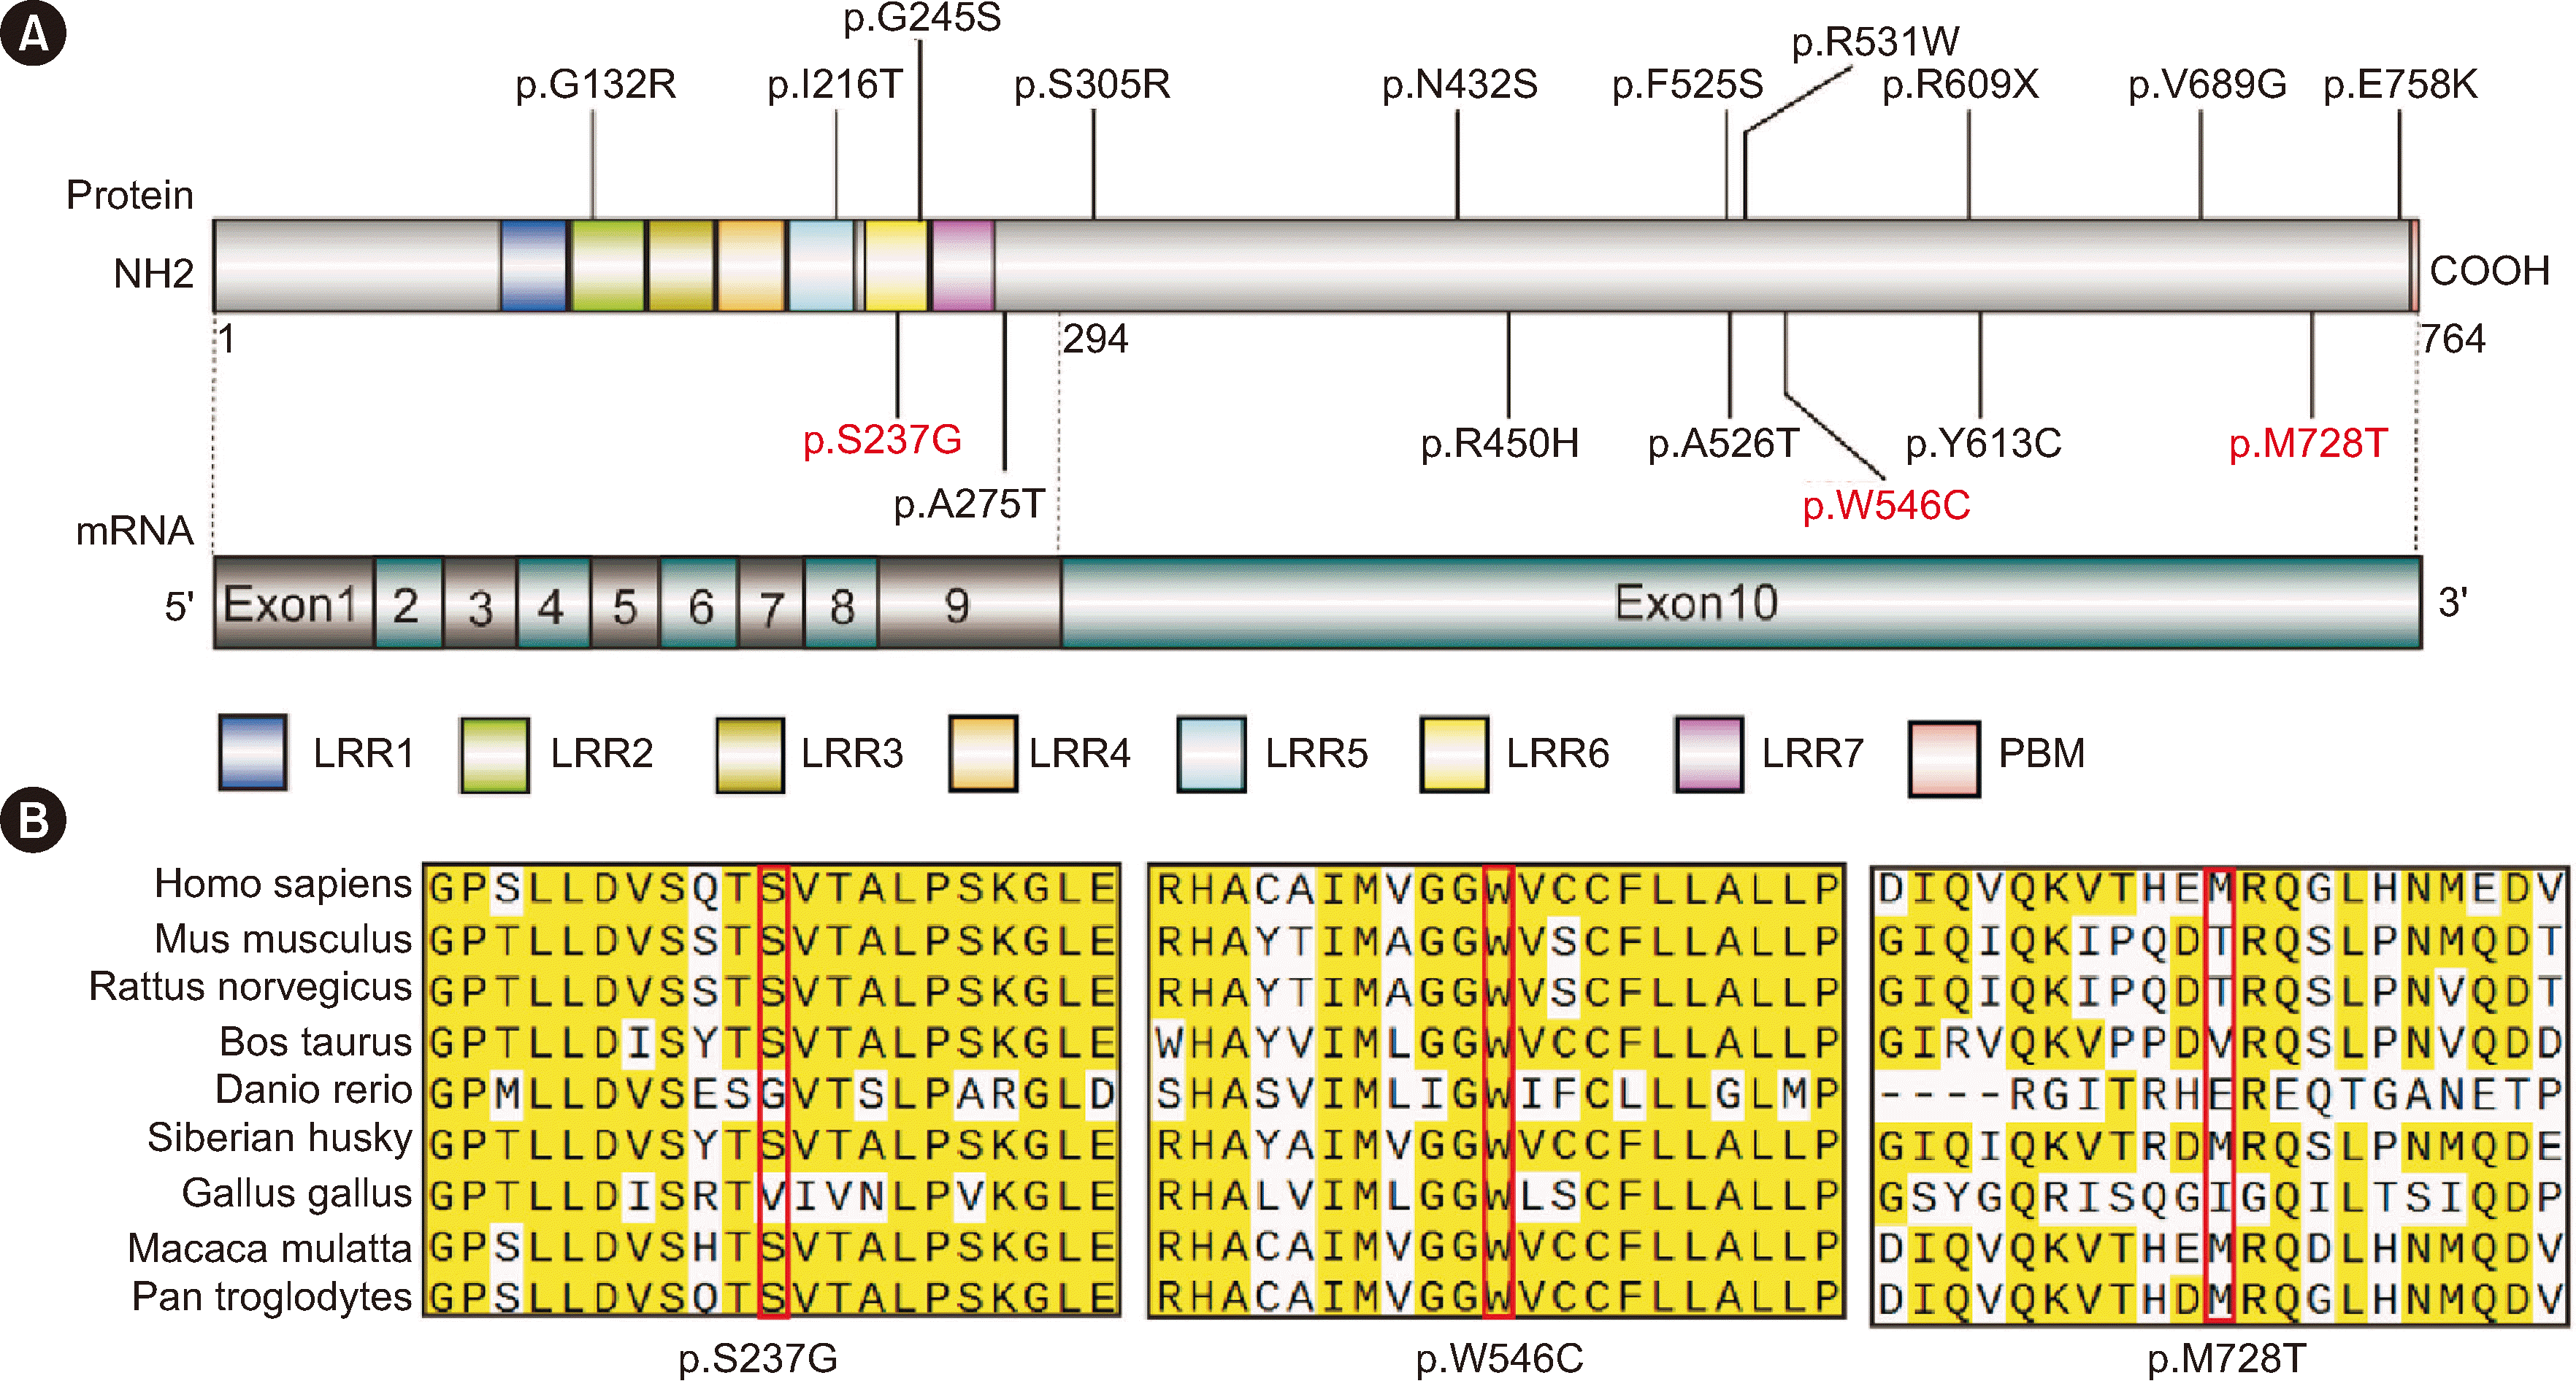Select exon 6 block in mRNA bar
The height and width of the screenshot is (1389, 2576).
point(700,604)
